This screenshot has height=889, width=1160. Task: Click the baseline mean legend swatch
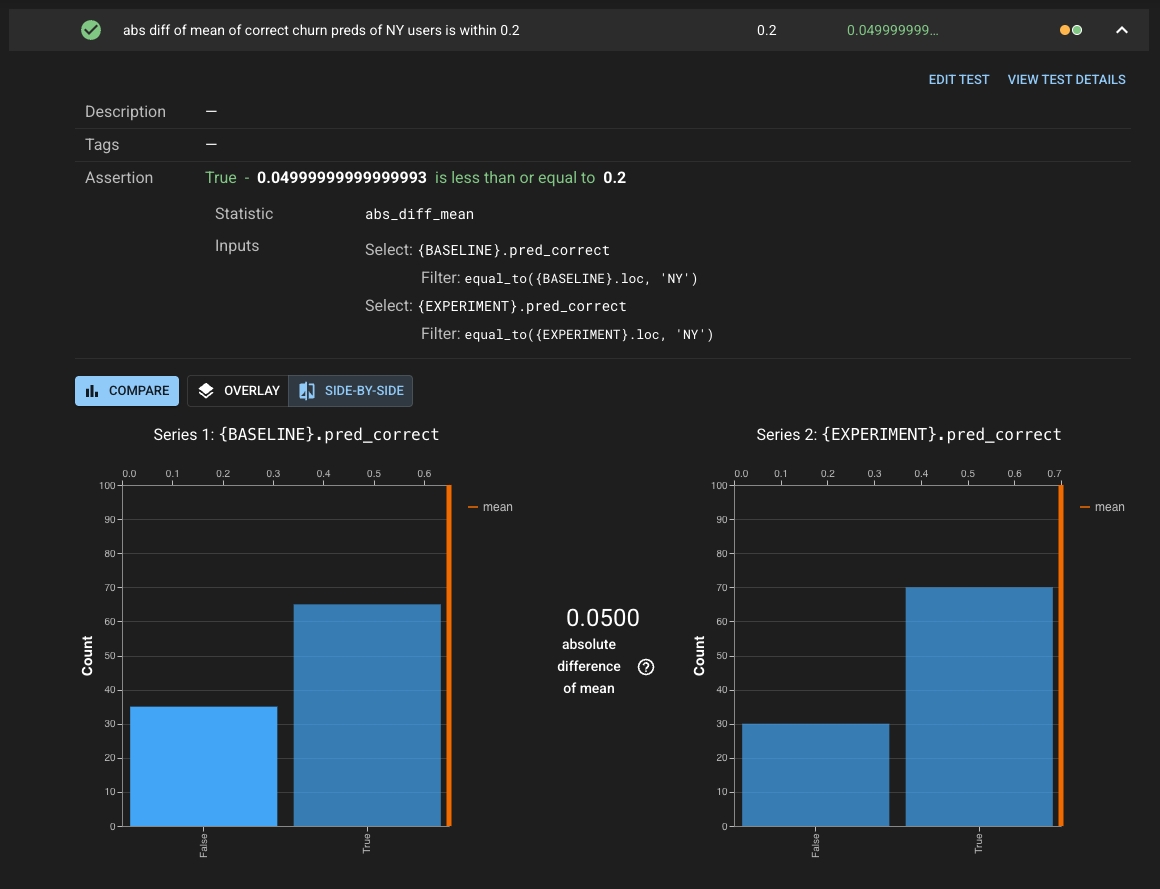[473, 507]
